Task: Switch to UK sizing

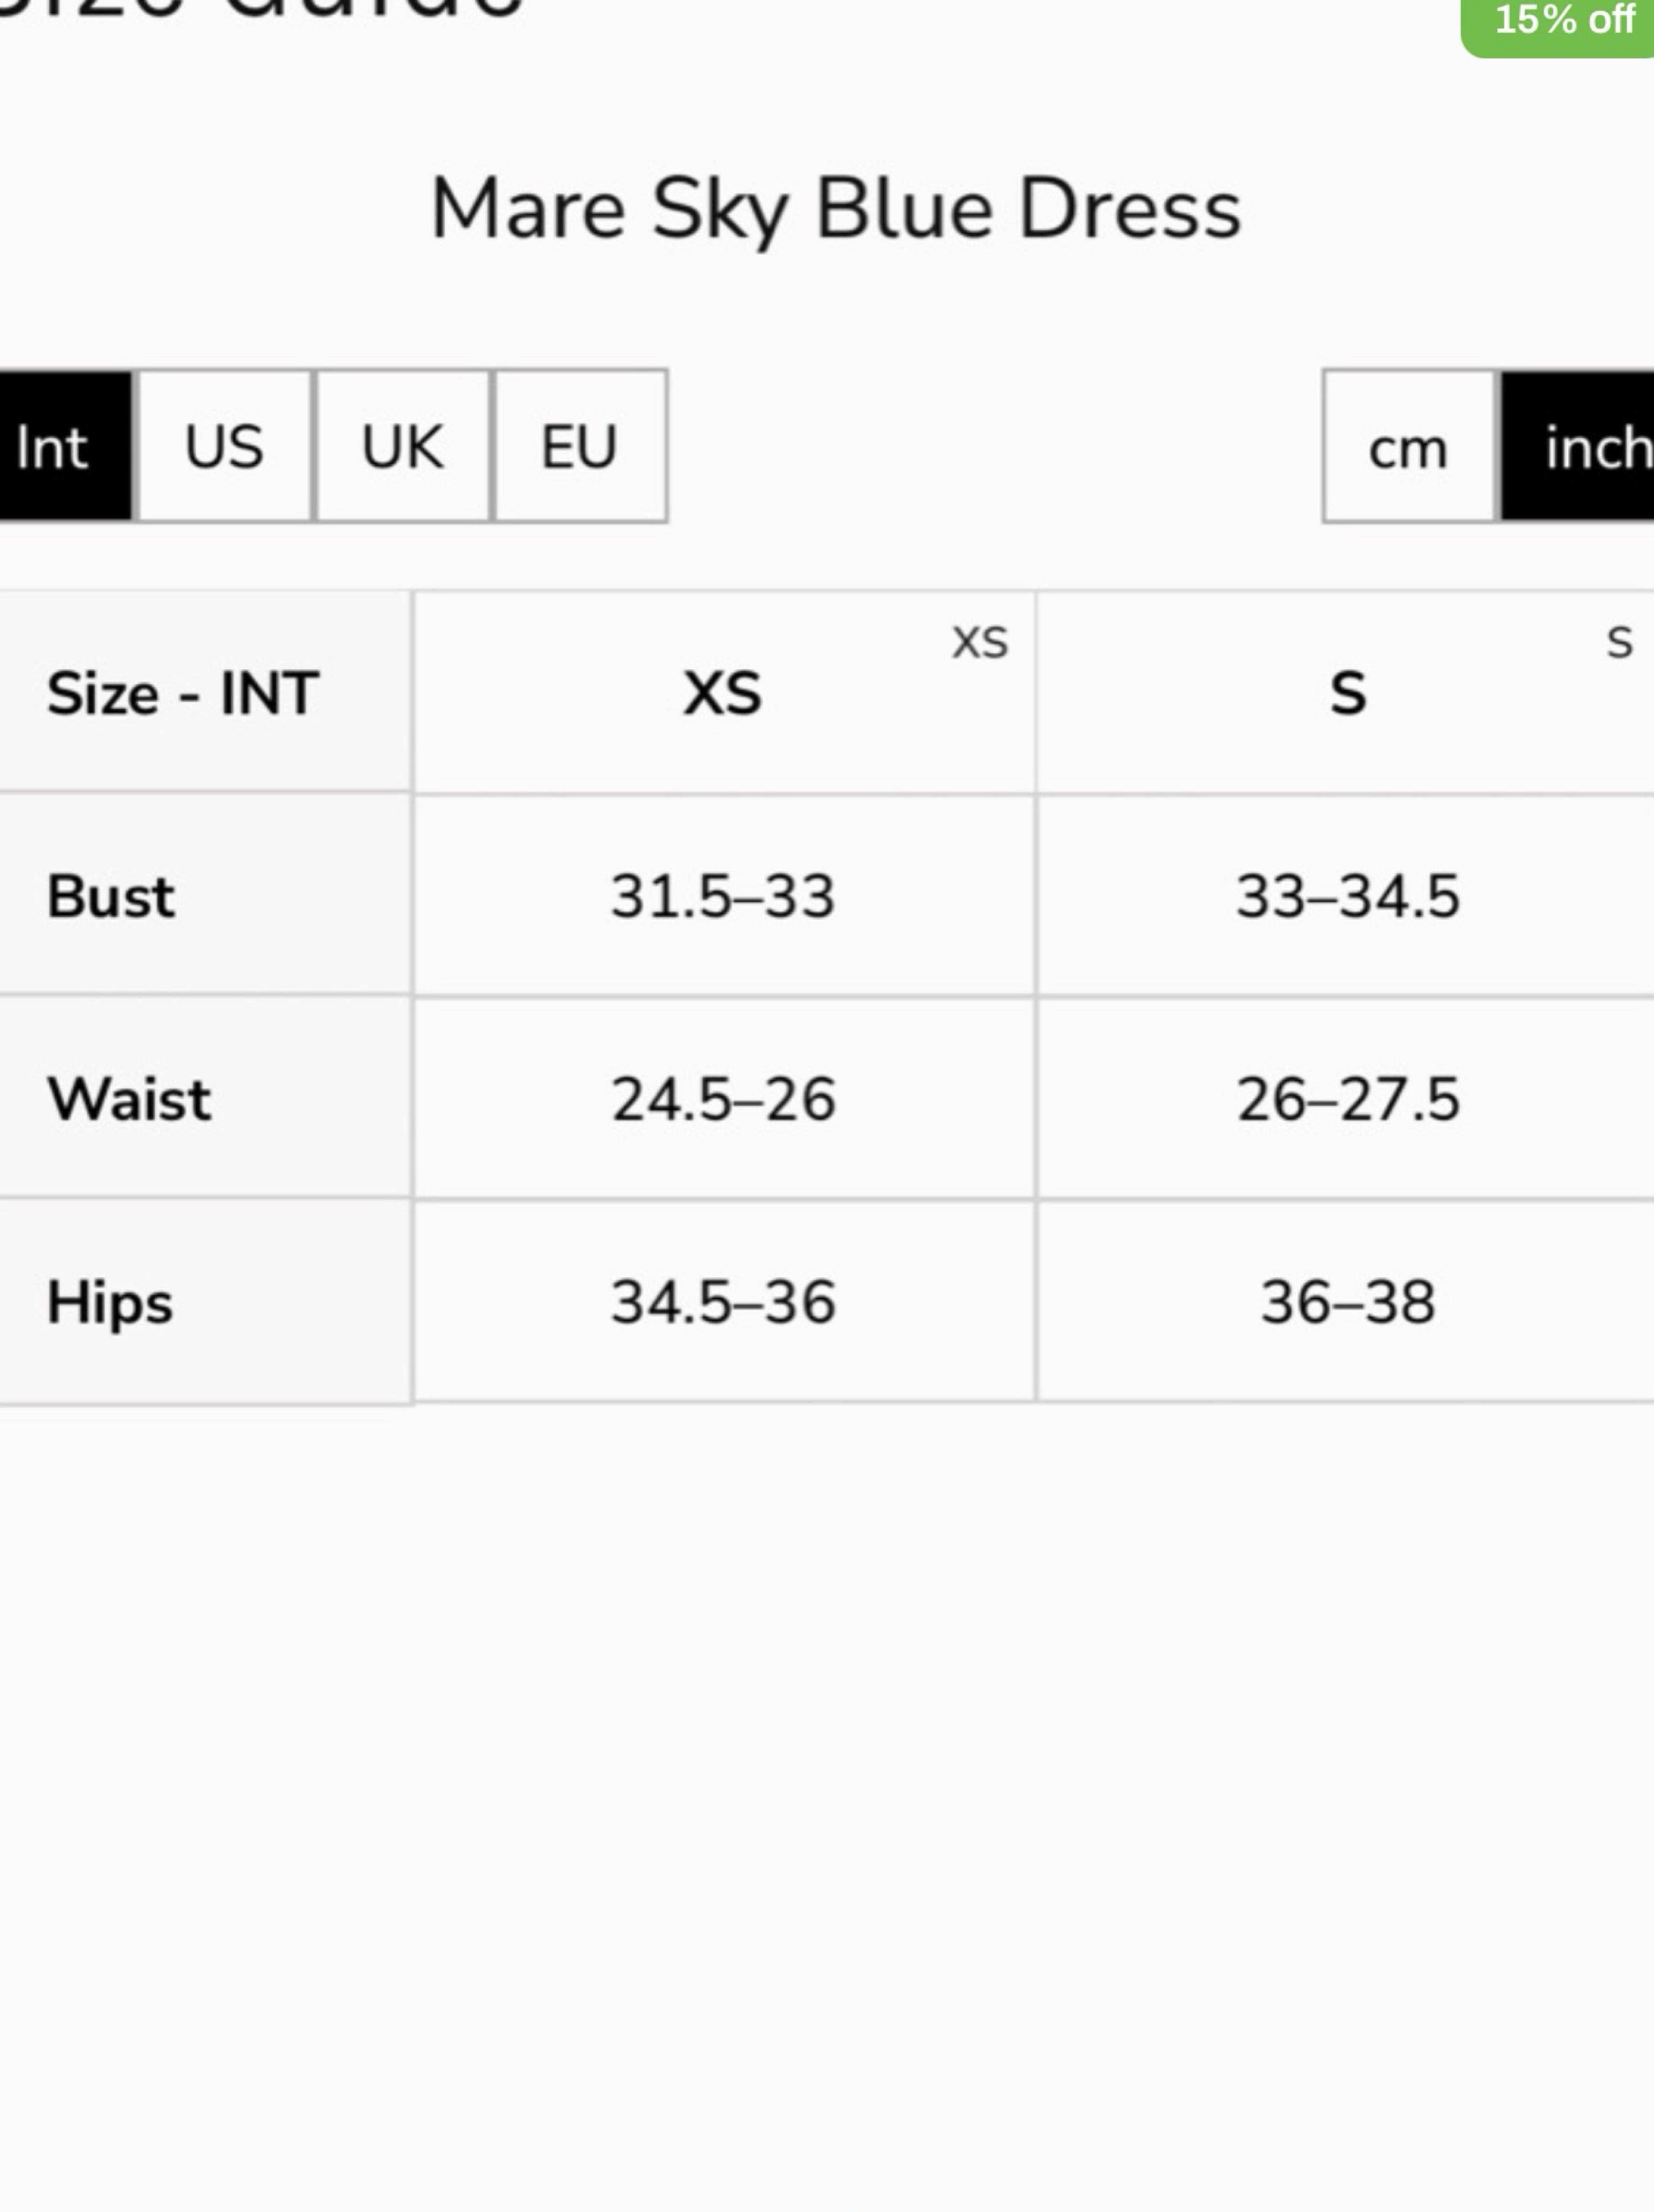Action: click(x=402, y=446)
